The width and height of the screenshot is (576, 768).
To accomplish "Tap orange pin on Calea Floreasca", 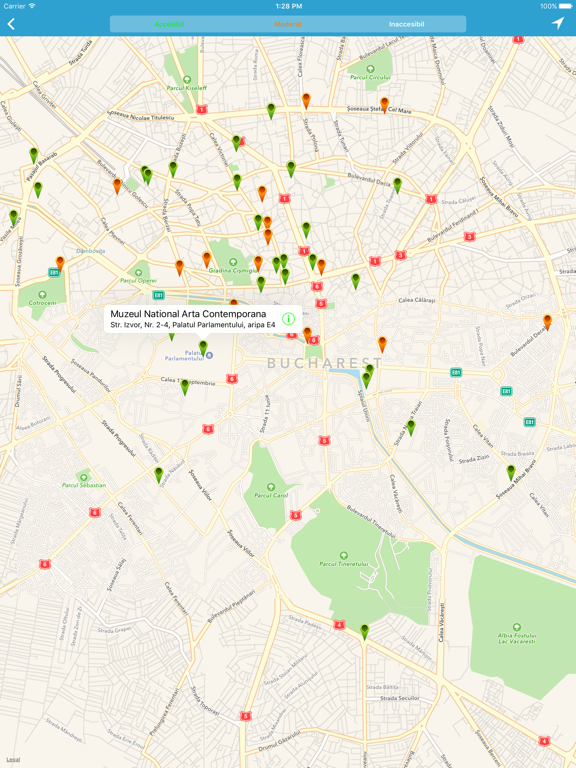I will [x=306, y=101].
